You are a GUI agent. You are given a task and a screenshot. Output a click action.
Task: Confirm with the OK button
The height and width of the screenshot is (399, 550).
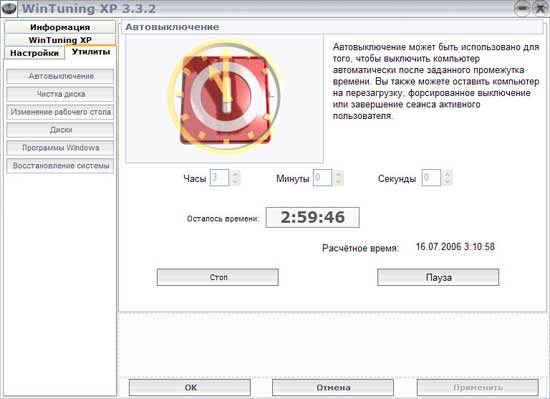coord(190,387)
